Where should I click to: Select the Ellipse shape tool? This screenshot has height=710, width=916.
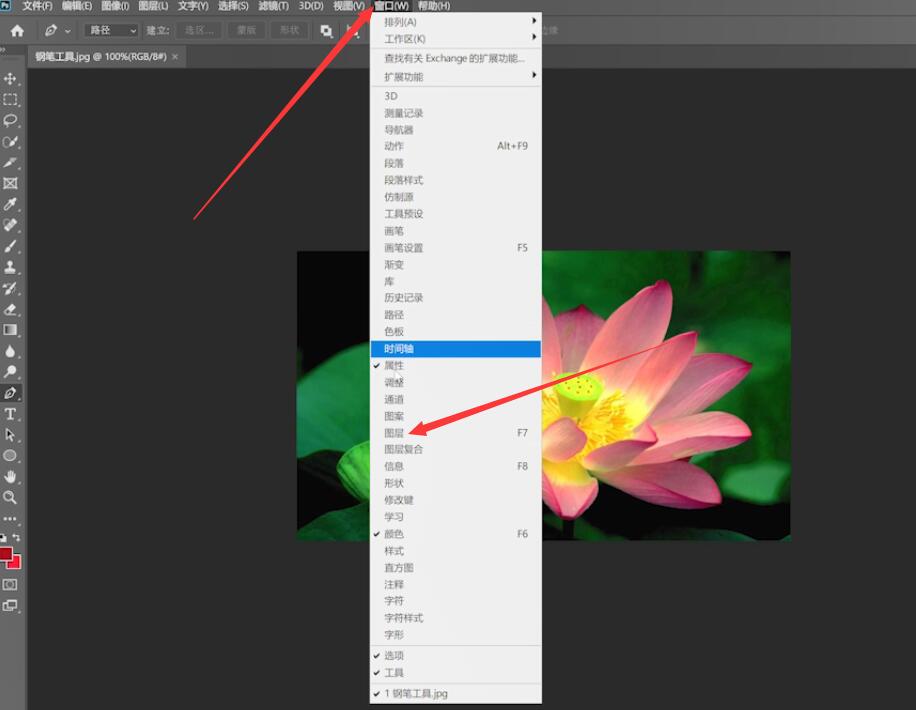pos(10,456)
